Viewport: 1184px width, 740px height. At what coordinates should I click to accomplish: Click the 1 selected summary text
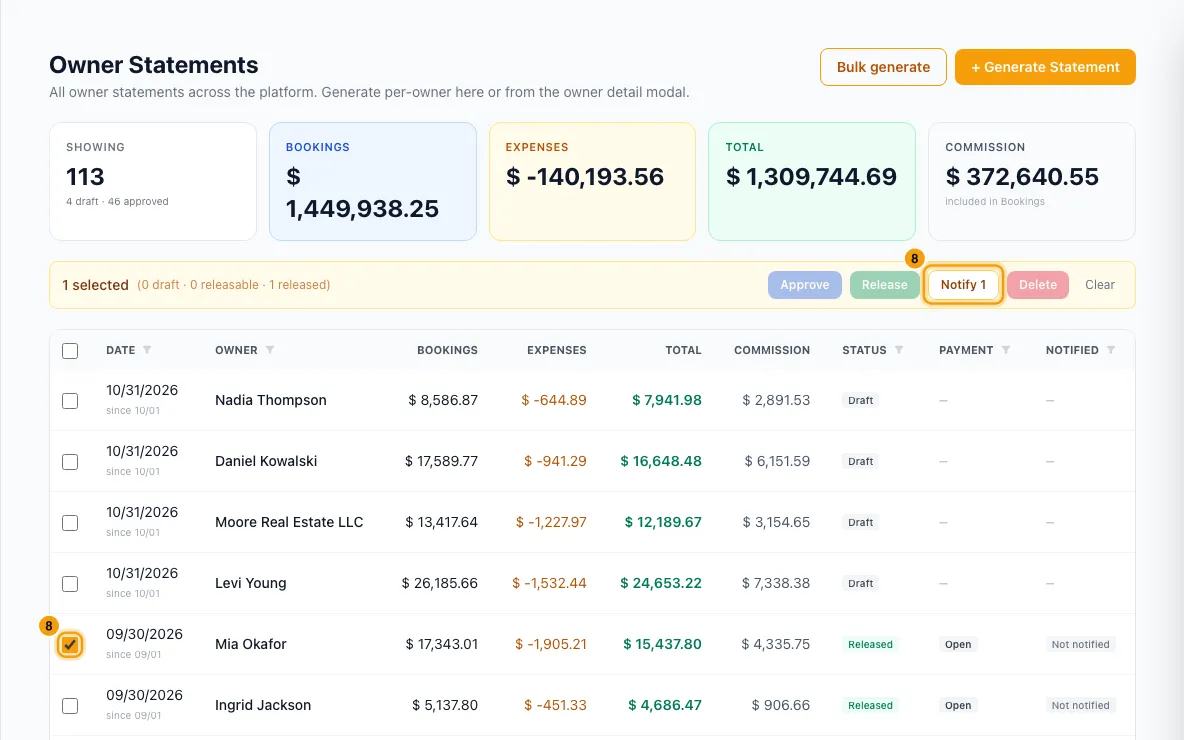click(x=95, y=285)
